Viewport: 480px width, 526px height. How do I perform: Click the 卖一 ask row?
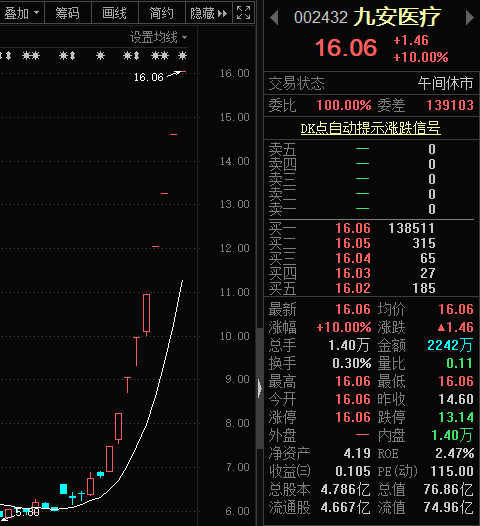point(371,209)
